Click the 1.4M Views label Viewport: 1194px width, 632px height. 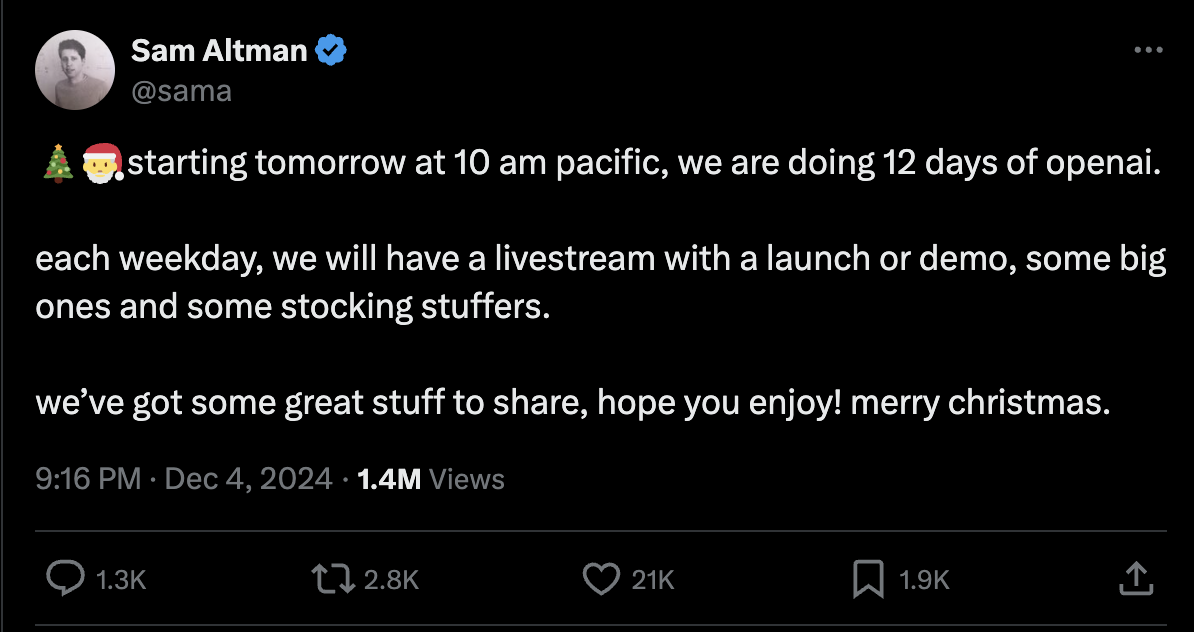point(430,479)
